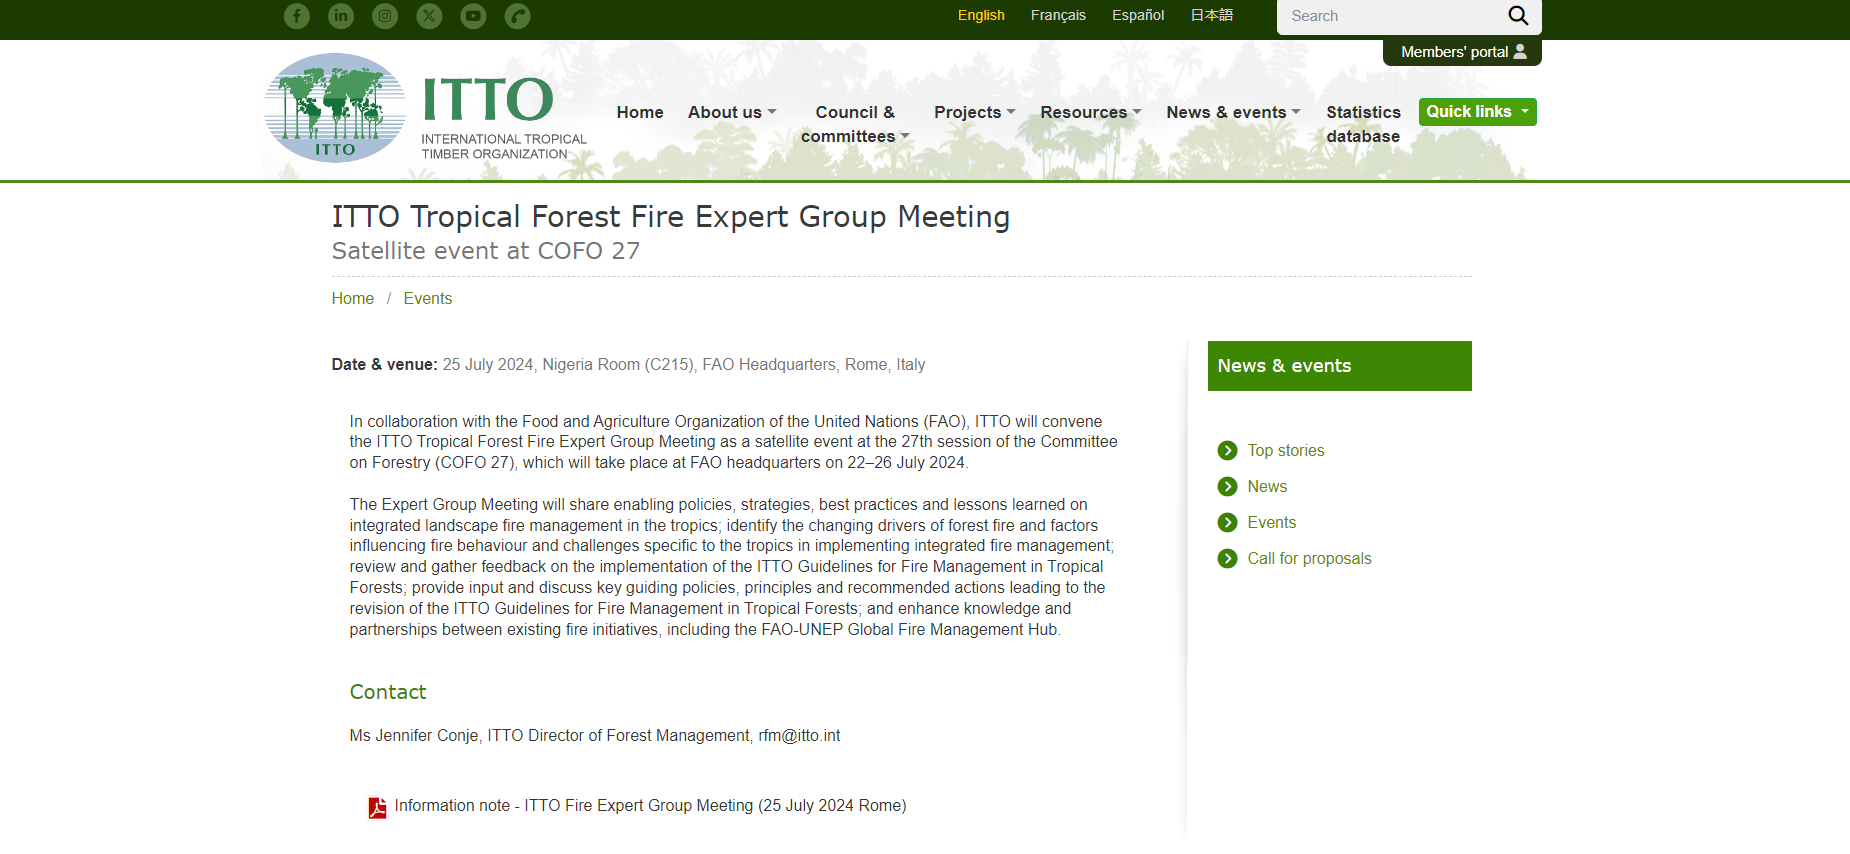This screenshot has width=1850, height=854.
Task: Go to Home in the main navigation
Action: [x=640, y=112]
